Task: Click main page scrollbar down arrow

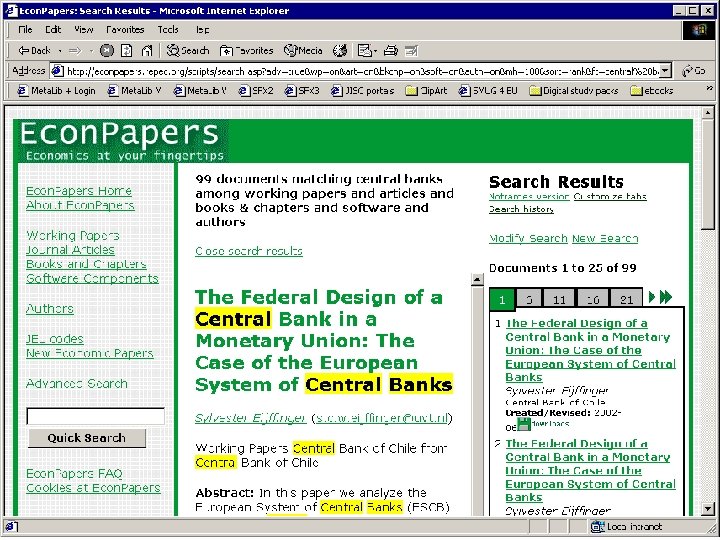Action: pyautogui.click(x=708, y=509)
